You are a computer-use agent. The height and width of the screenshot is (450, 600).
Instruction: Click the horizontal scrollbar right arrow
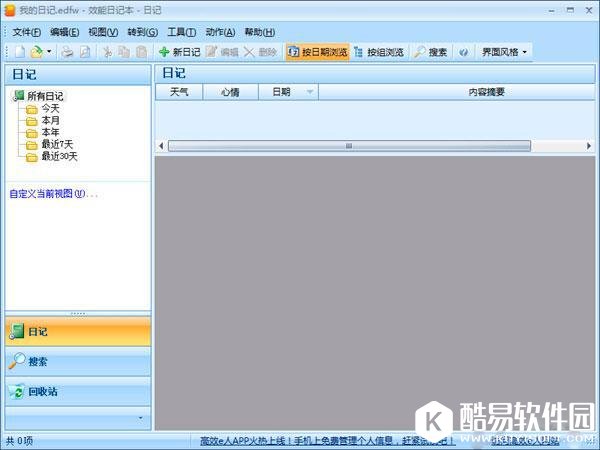pos(589,146)
